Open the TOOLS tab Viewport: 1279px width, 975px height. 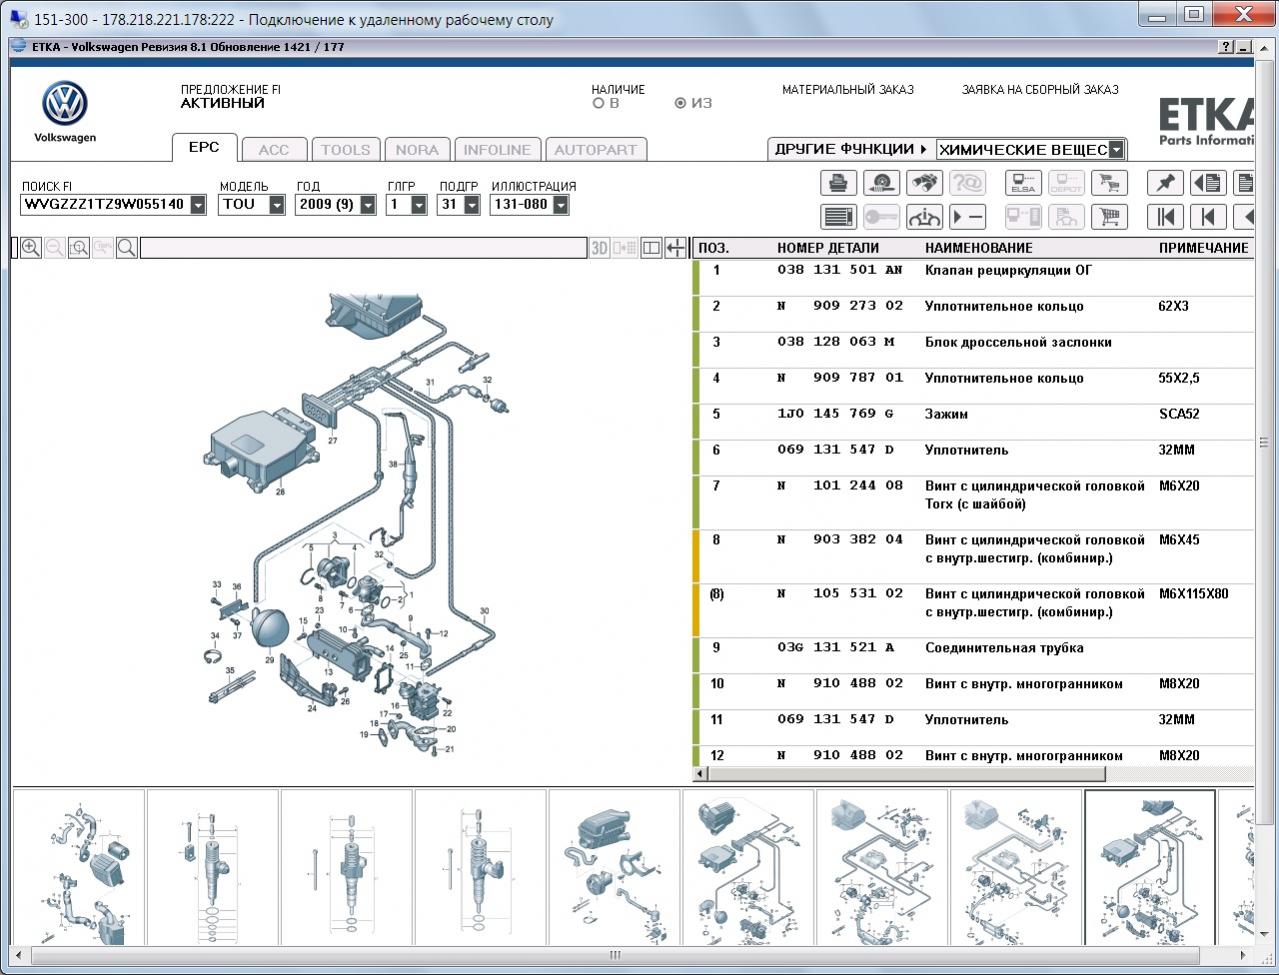345,150
